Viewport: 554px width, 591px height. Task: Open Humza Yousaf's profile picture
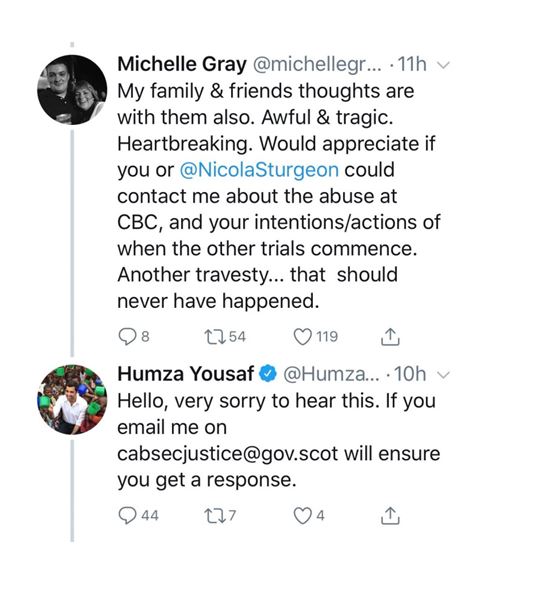pyautogui.click(x=72, y=400)
